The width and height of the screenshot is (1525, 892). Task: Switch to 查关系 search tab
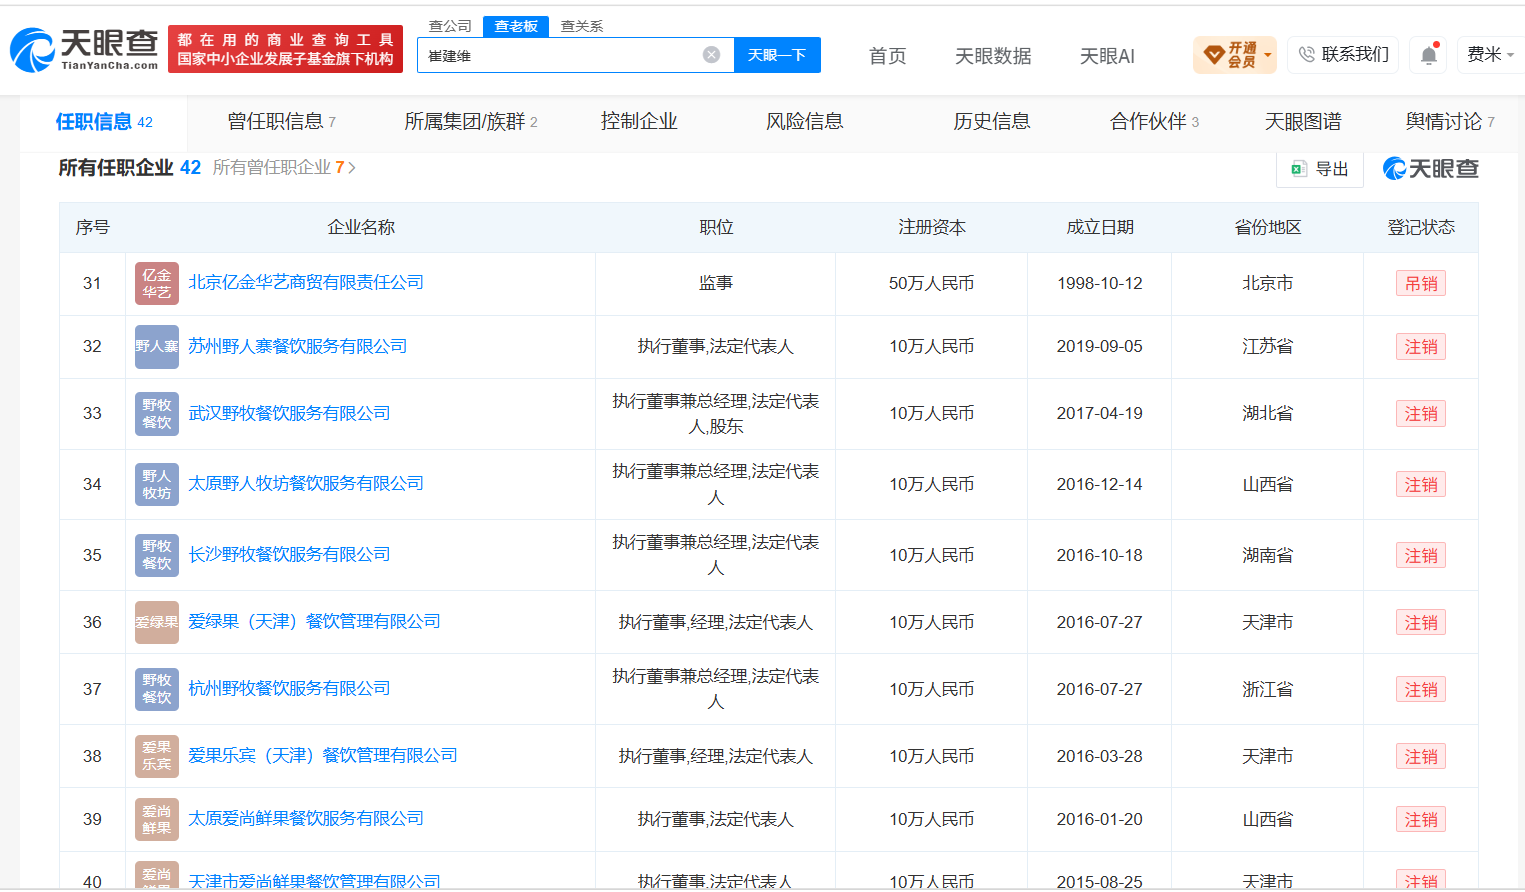tap(582, 26)
